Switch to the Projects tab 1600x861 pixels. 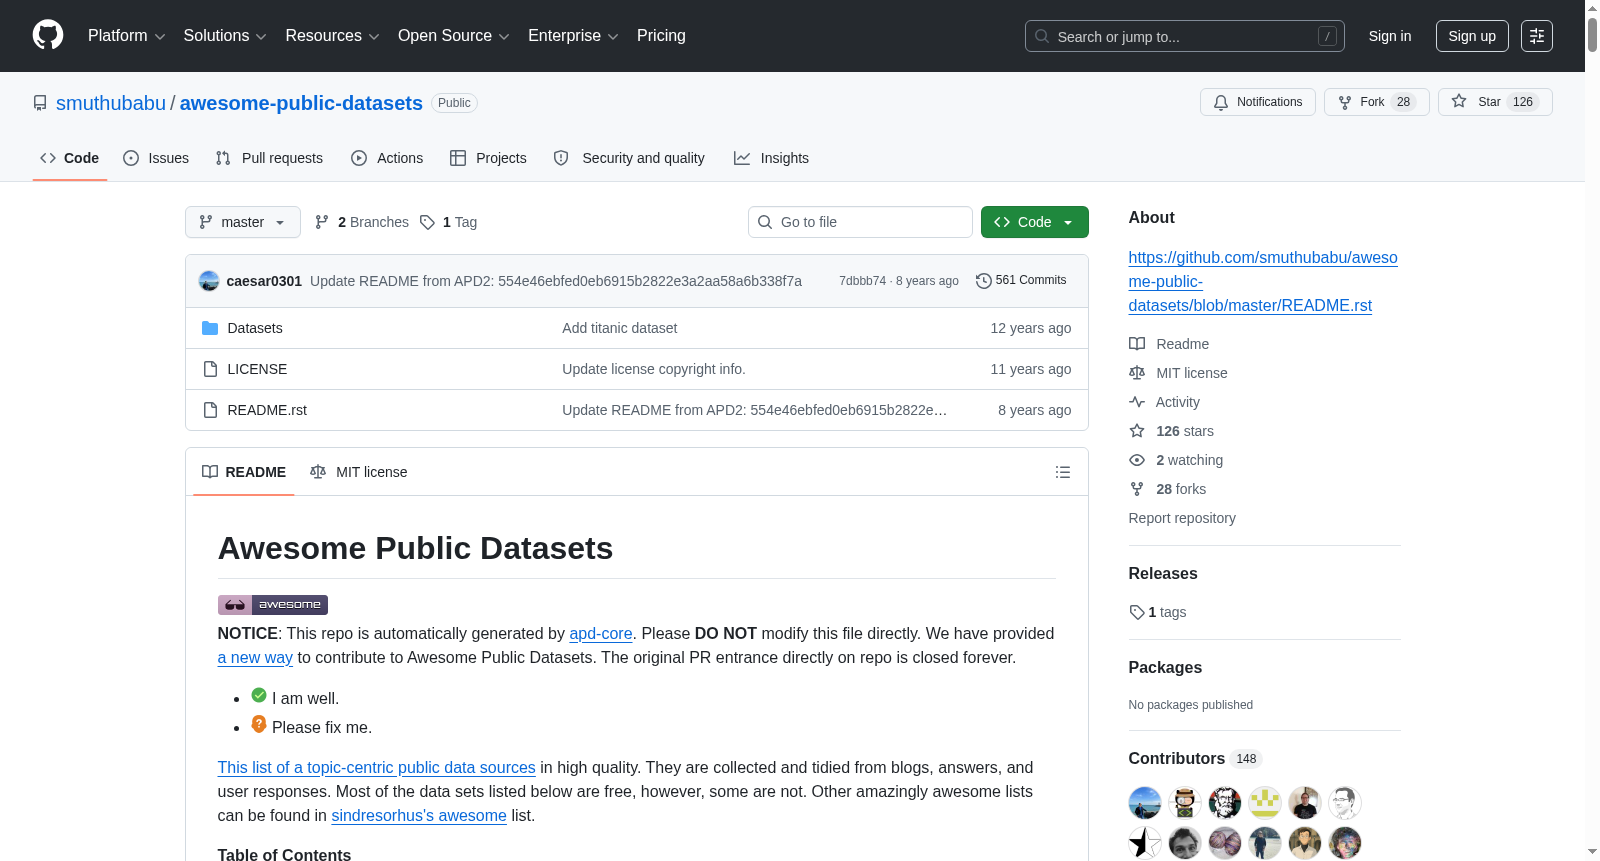(x=488, y=158)
